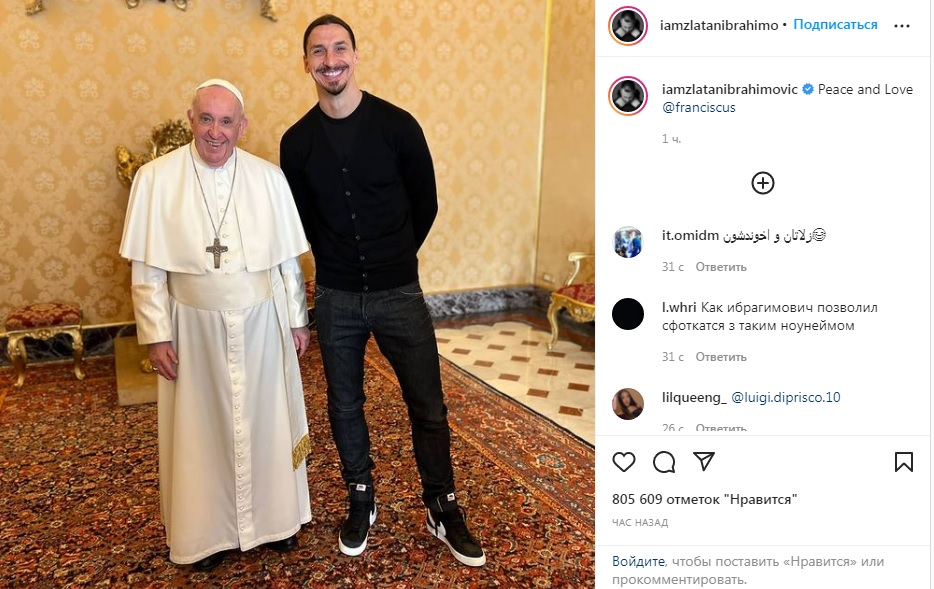Open the post photo
The height and width of the screenshot is (589, 934).
tap(297, 294)
